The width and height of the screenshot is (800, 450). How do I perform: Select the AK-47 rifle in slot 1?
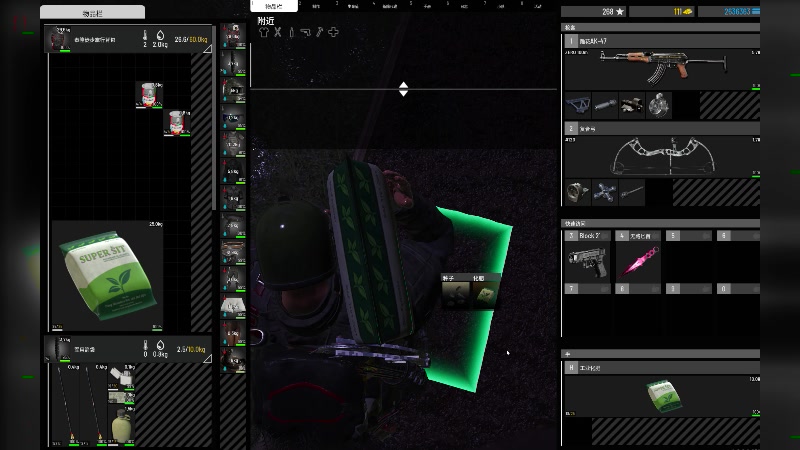[662, 69]
